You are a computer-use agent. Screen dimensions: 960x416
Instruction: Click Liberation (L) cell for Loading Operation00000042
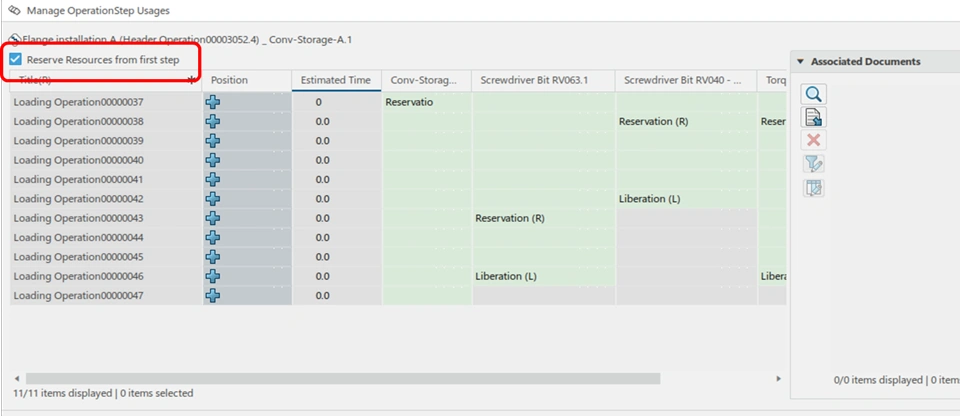coord(650,199)
